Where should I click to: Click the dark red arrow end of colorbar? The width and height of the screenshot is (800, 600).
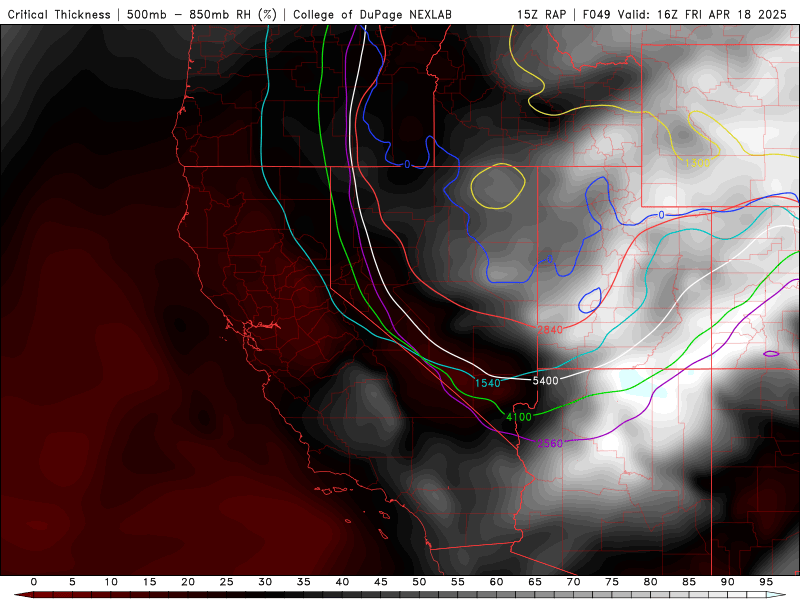tap(23, 595)
